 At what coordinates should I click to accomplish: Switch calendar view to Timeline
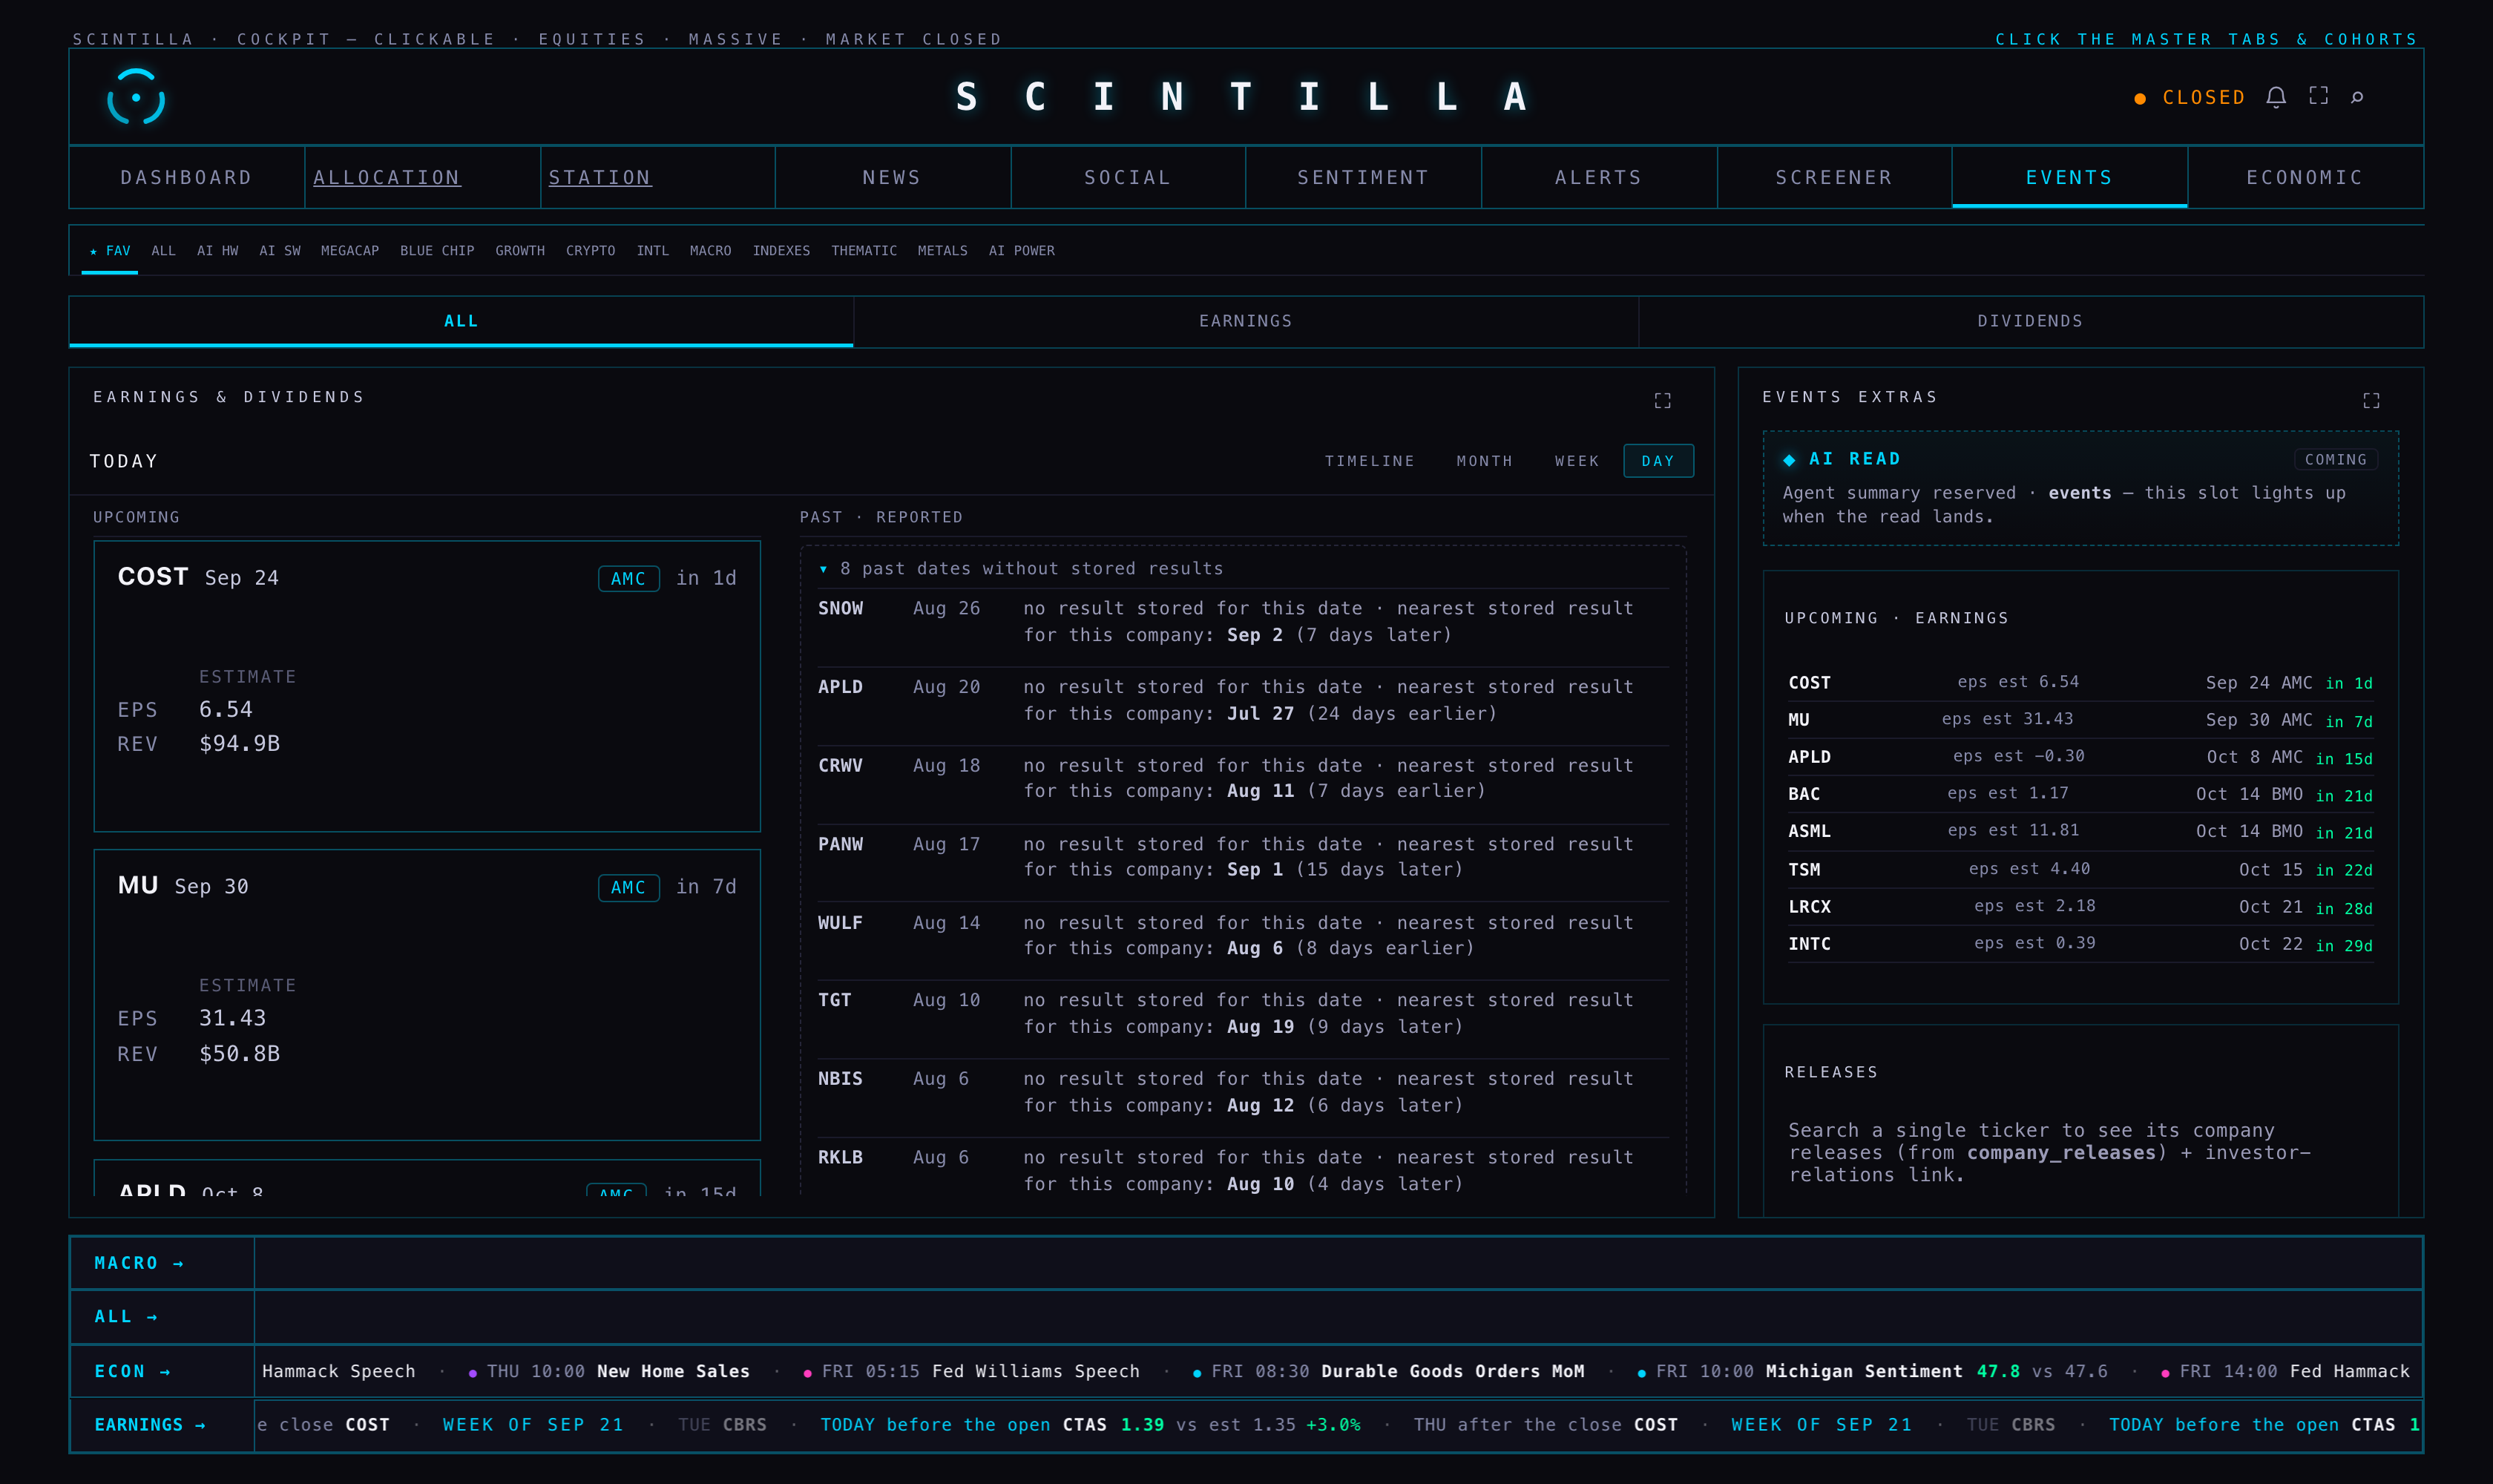point(1369,461)
